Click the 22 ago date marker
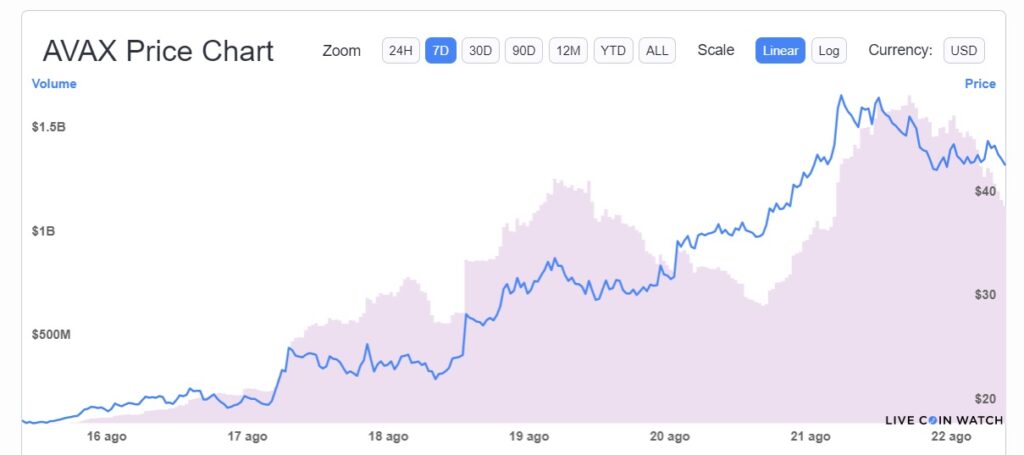Screen dimensions: 1024x455 (x=951, y=436)
